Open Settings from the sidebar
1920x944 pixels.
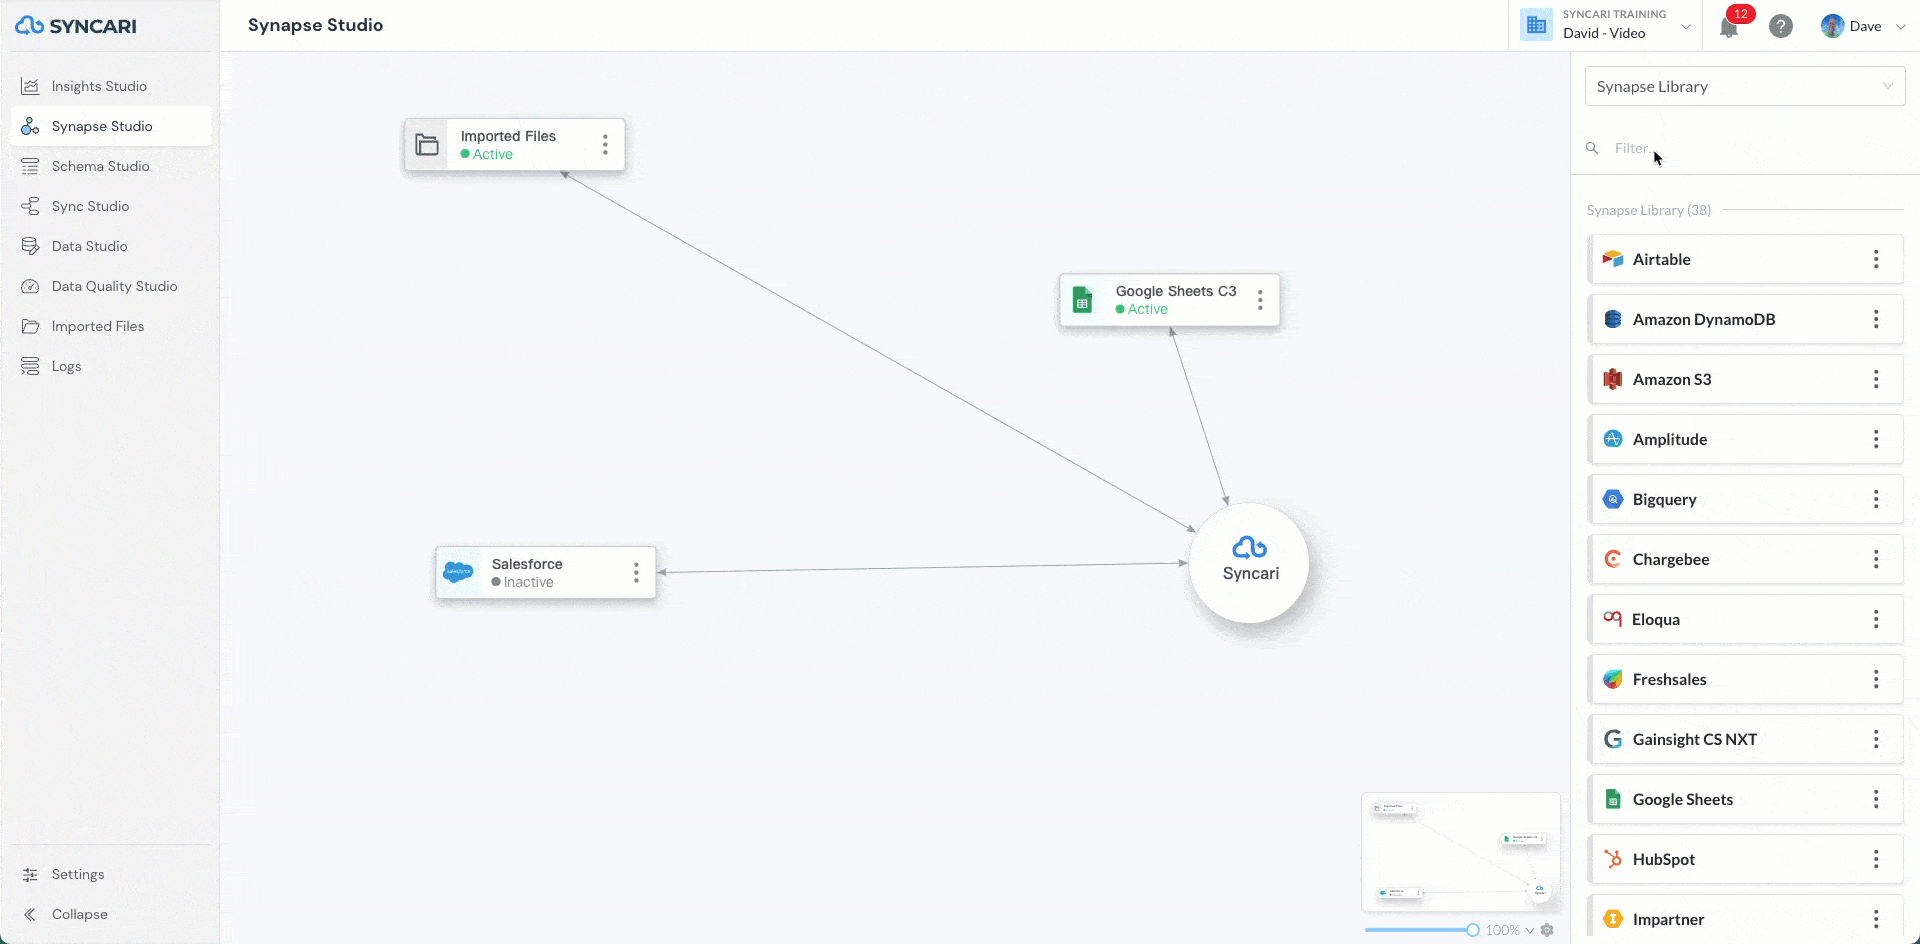coord(78,874)
